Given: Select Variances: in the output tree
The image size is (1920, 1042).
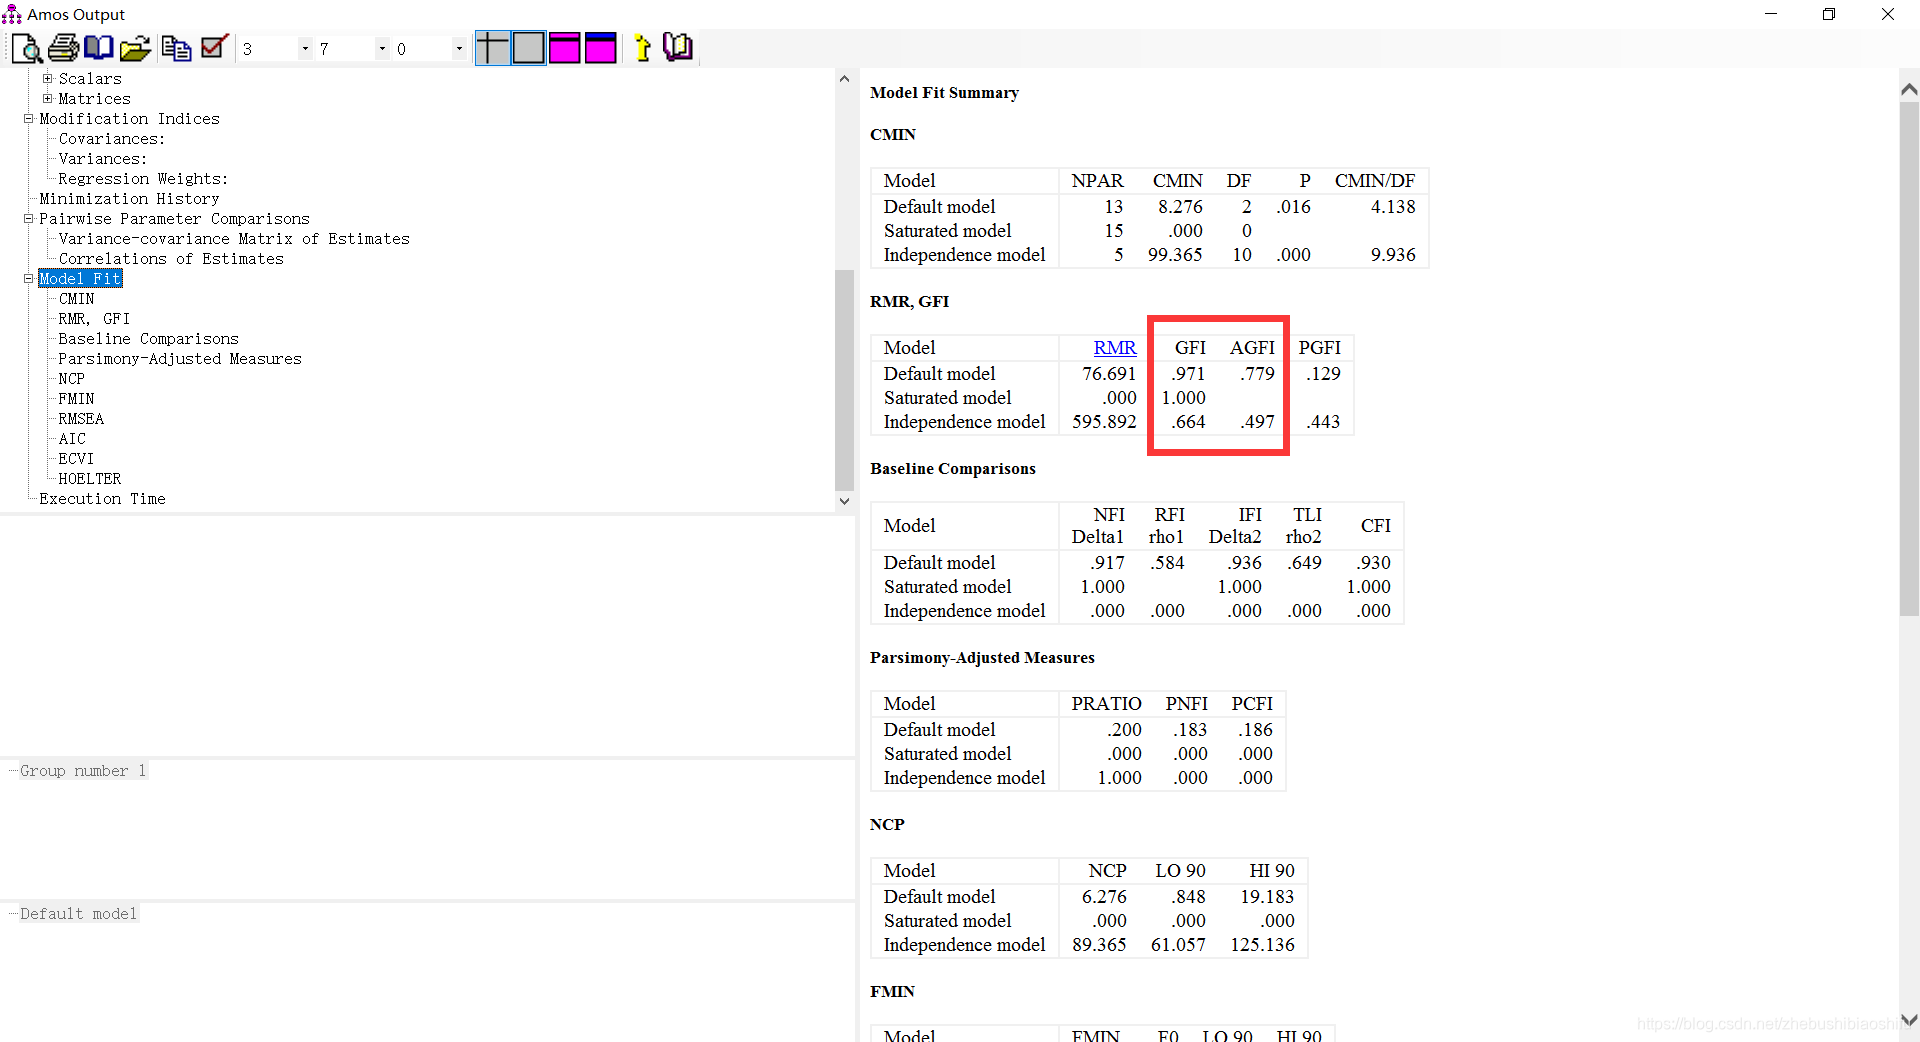Looking at the screenshot, I should pos(103,159).
